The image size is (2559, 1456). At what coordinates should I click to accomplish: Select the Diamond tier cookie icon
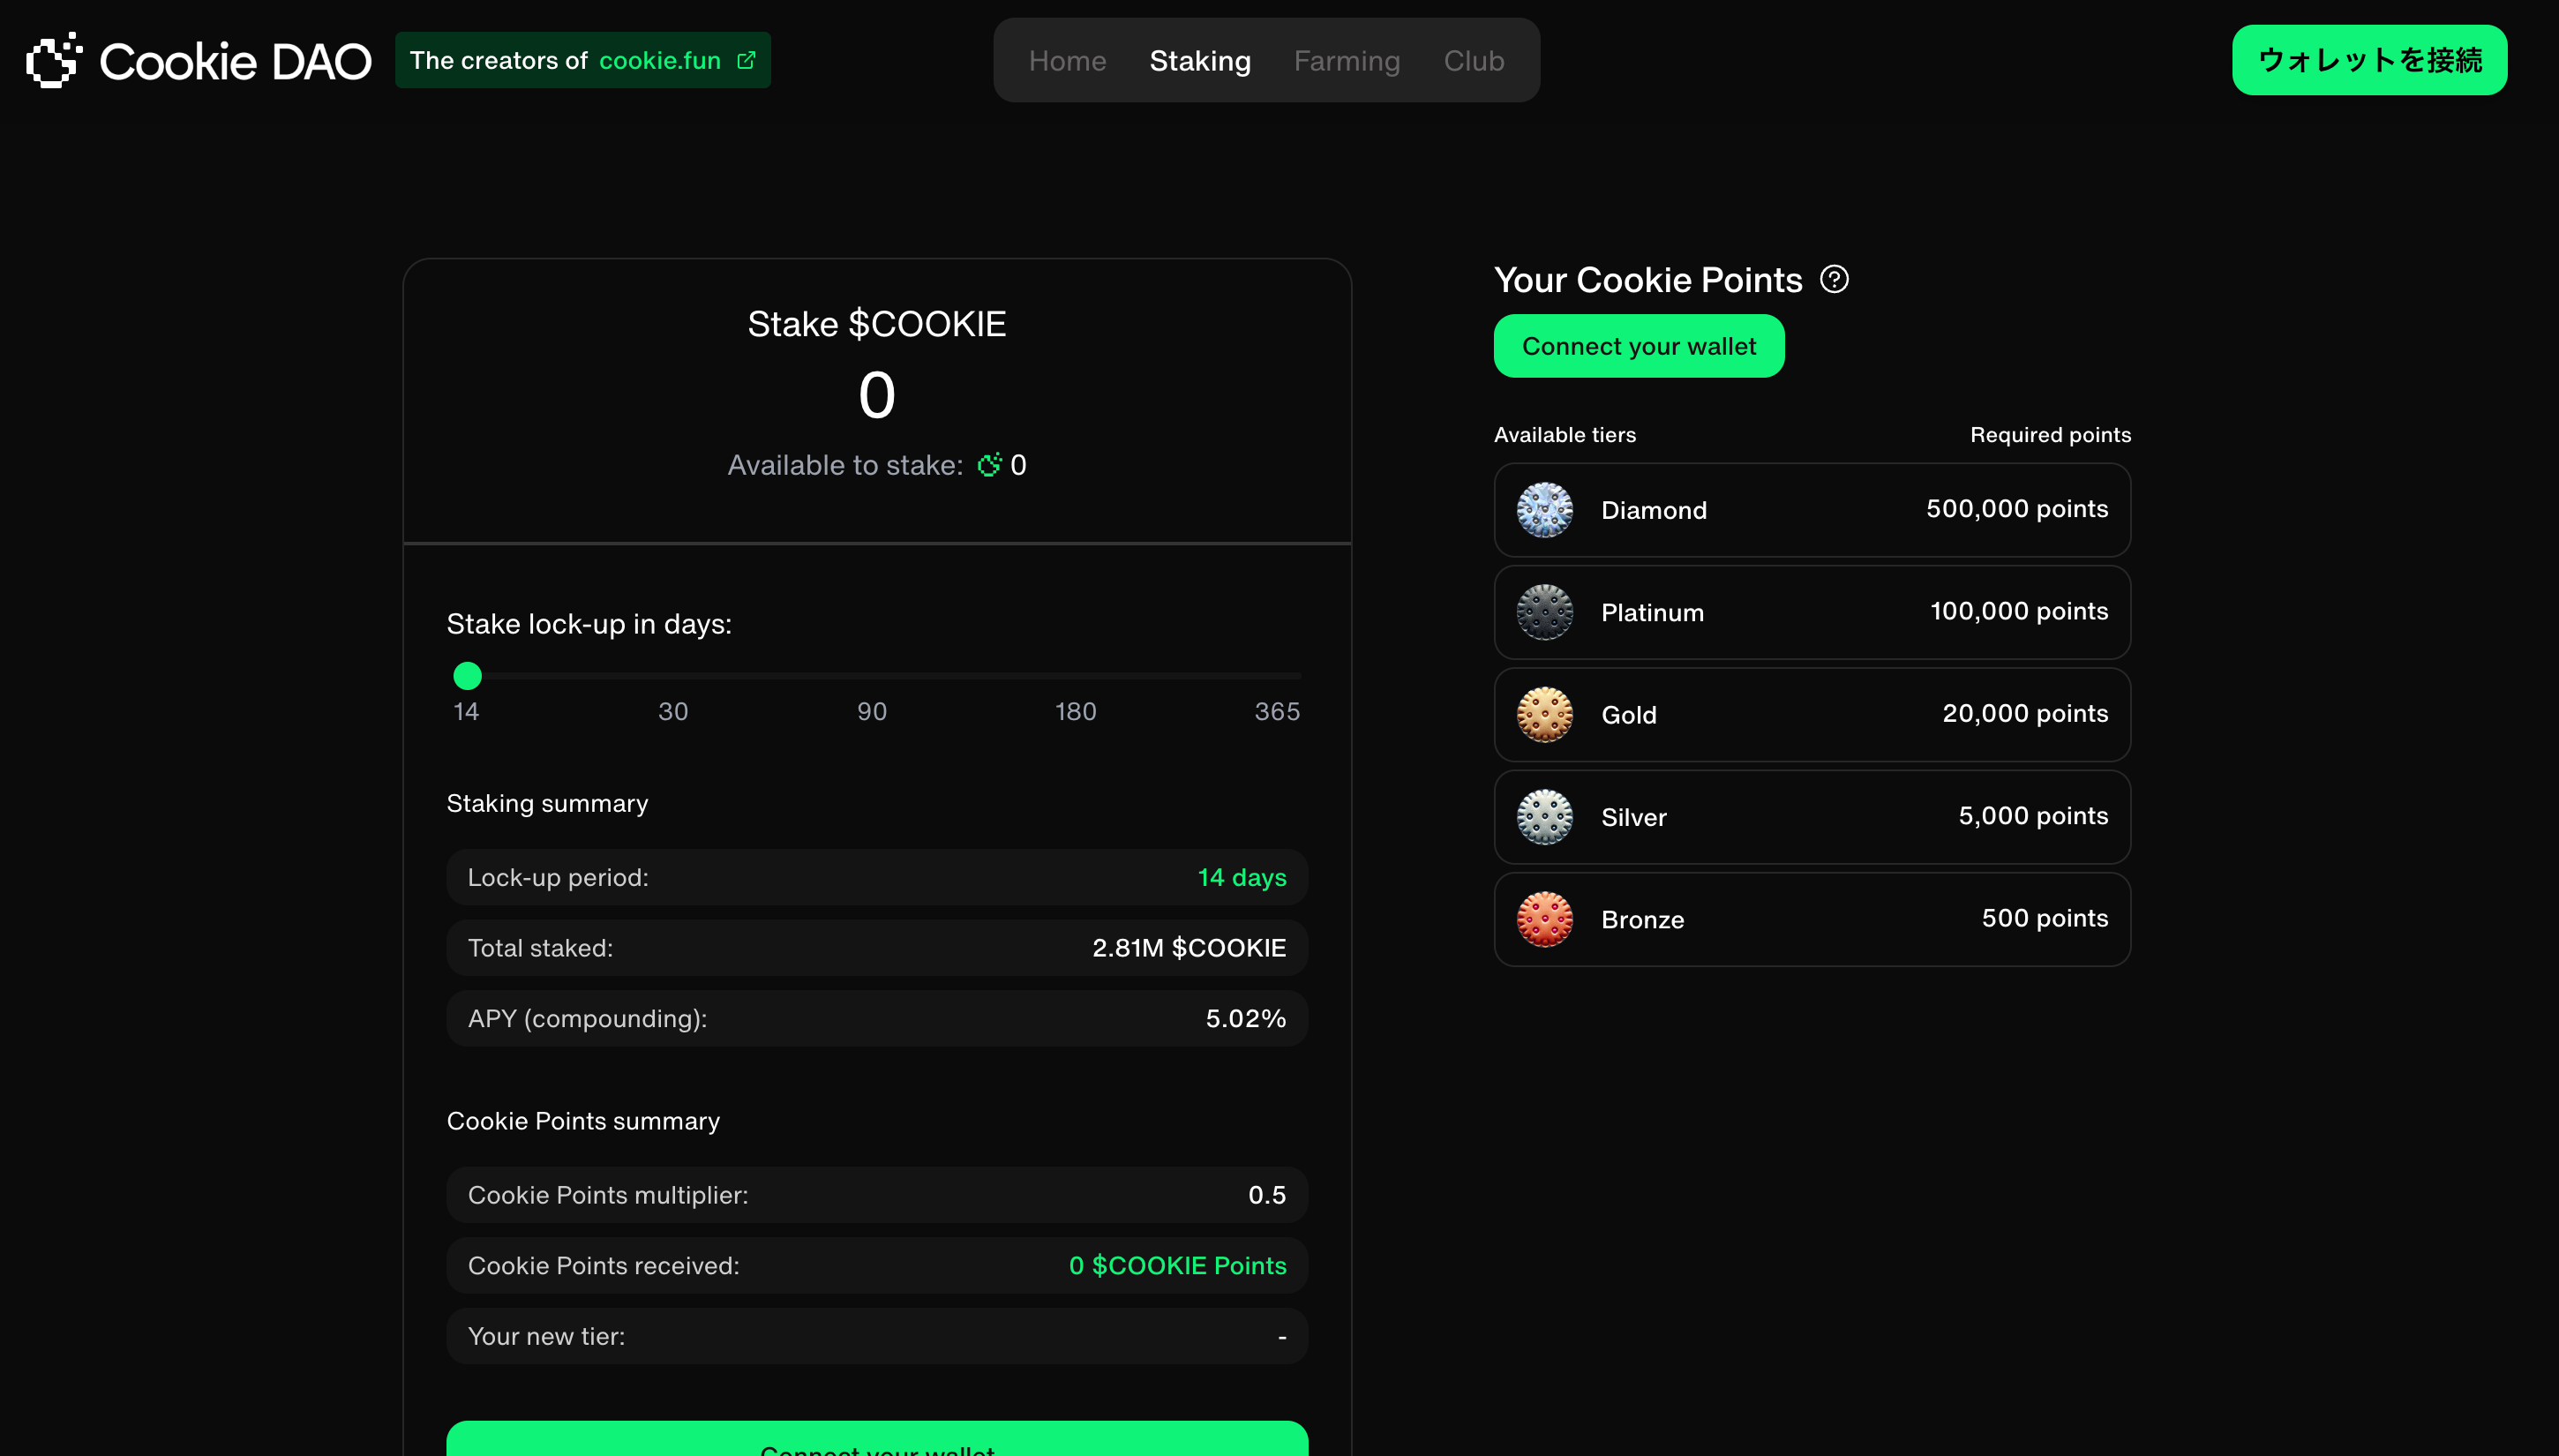pyautogui.click(x=1543, y=509)
